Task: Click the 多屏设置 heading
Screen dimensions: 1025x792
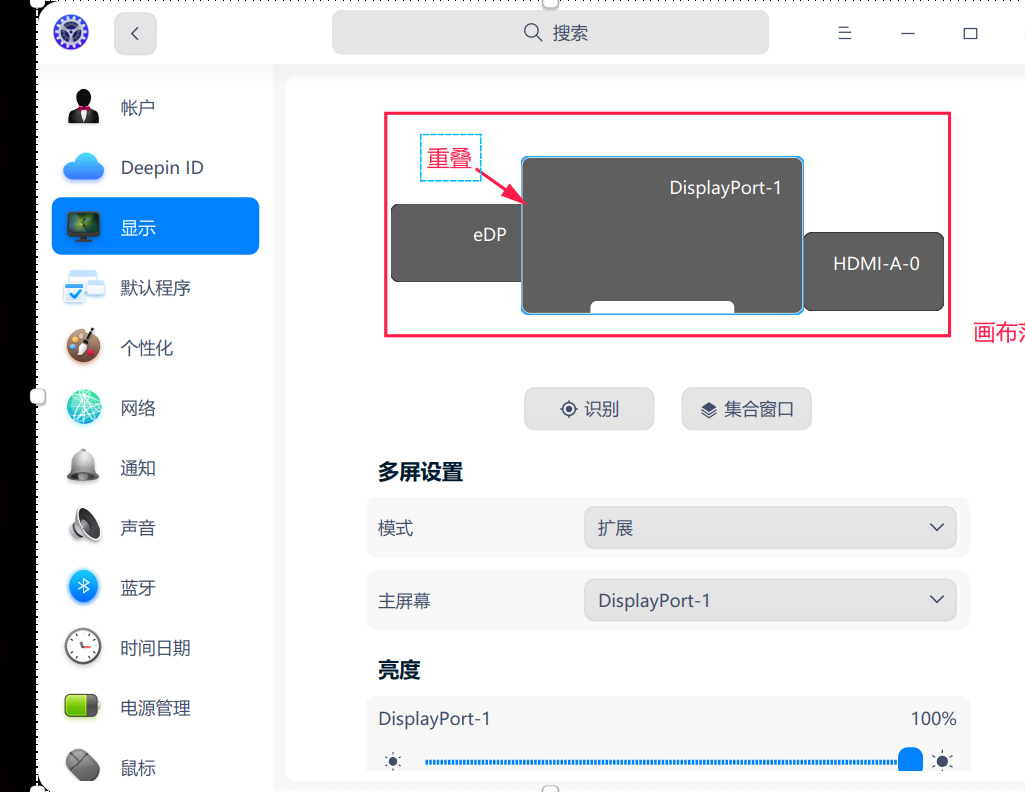Action: [x=420, y=472]
